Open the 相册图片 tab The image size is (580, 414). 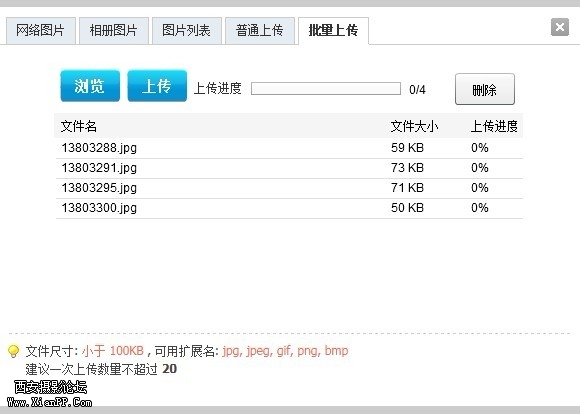[x=114, y=31]
